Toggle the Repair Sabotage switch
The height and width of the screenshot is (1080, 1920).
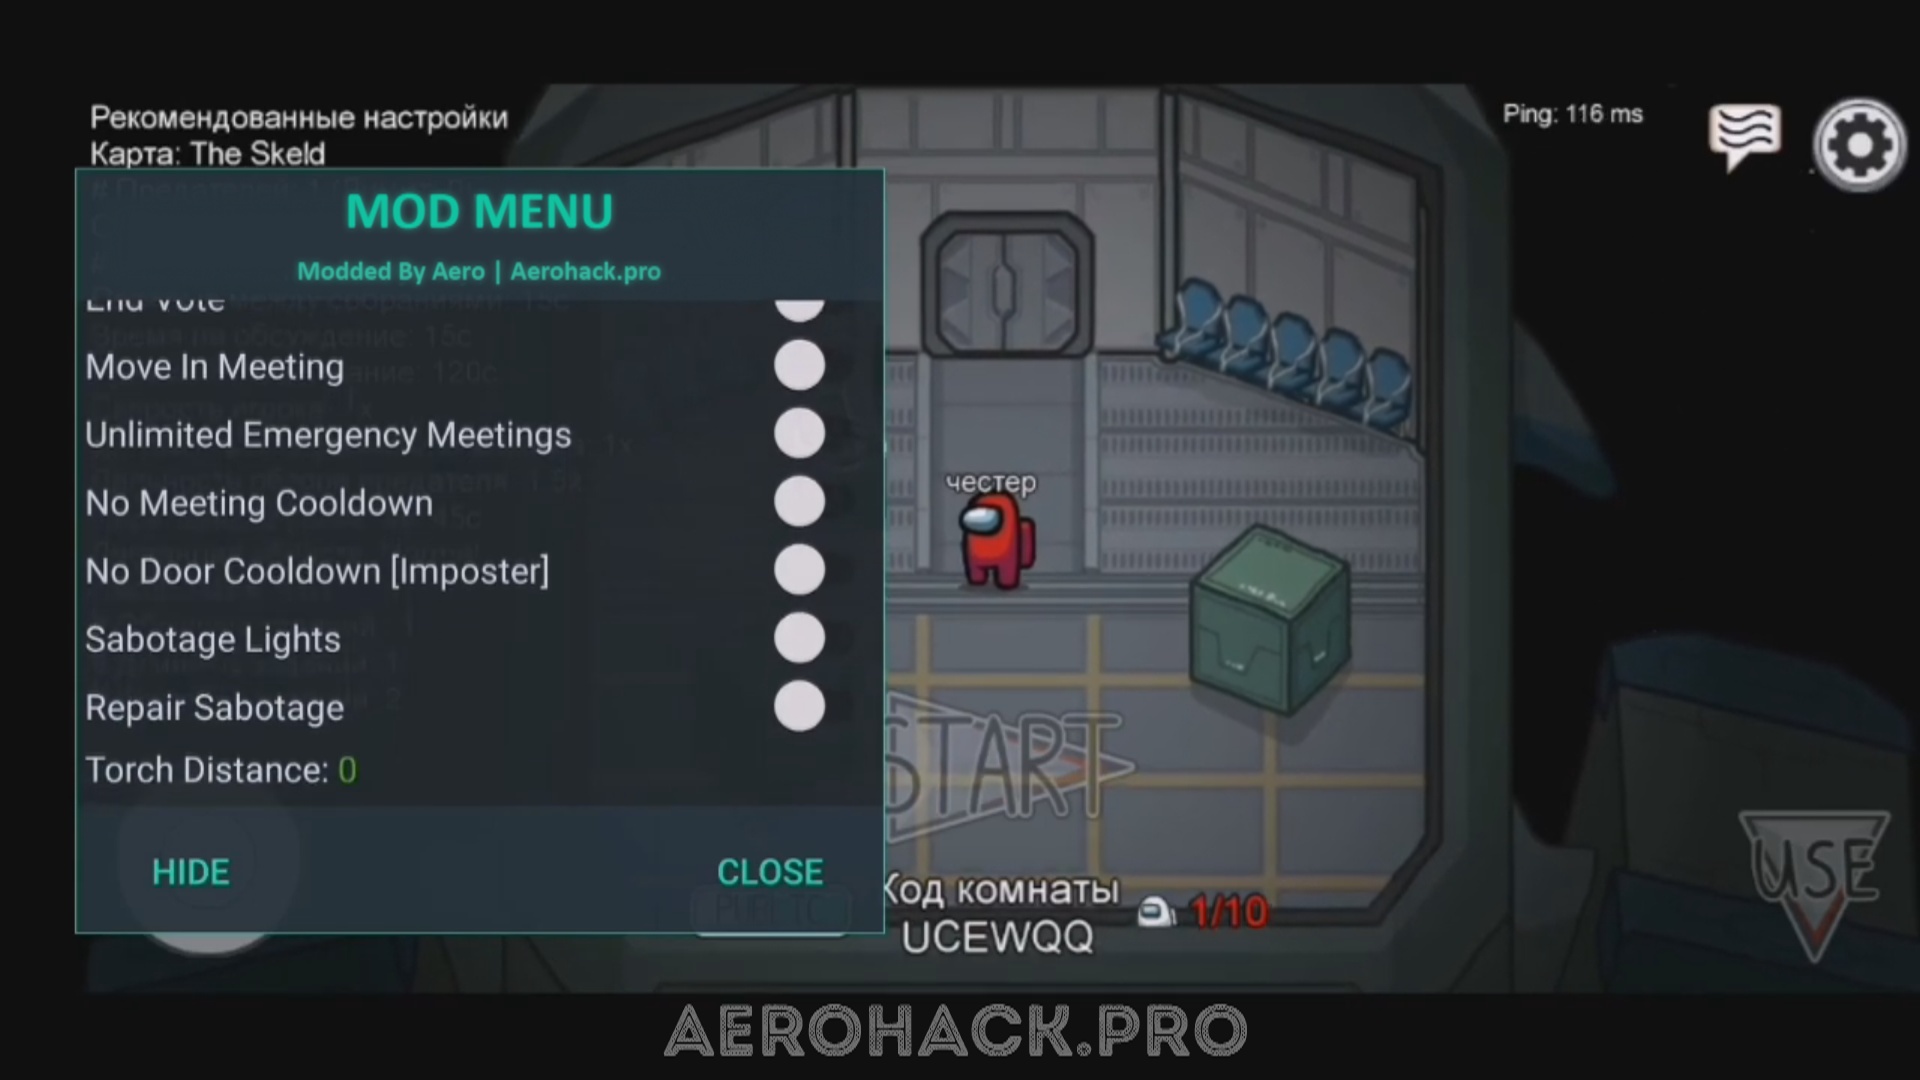[x=798, y=705]
